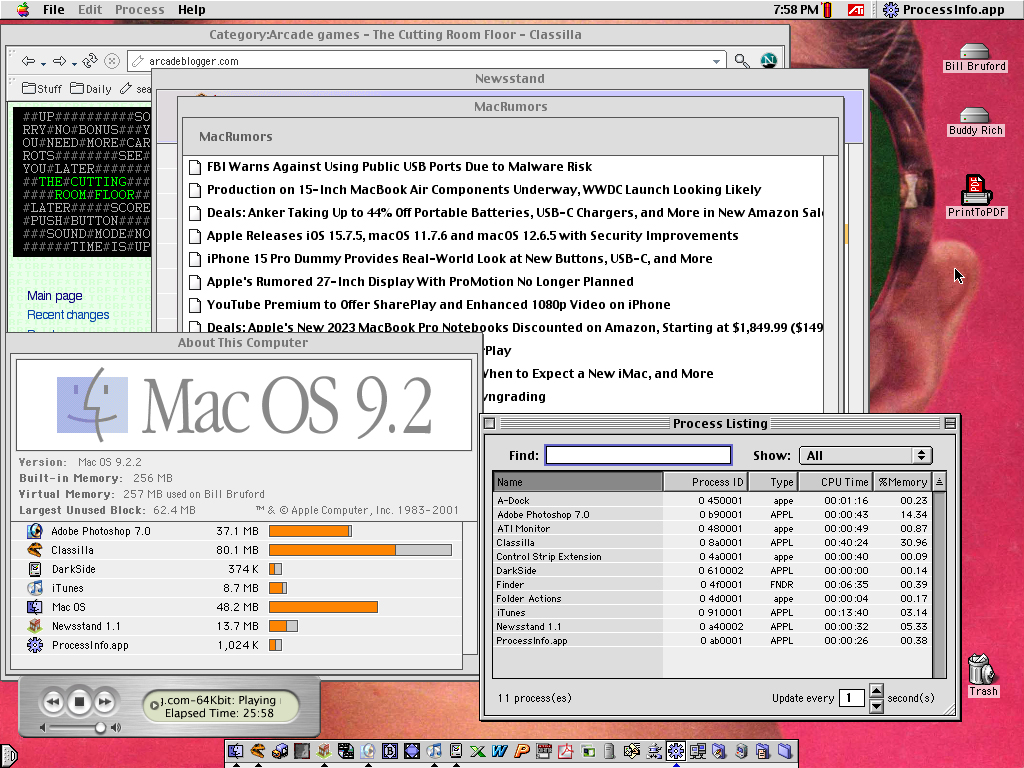This screenshot has width=1024, height=768.
Task: Open the iPhone 15 Pro Dummy article
Action: click(459, 259)
